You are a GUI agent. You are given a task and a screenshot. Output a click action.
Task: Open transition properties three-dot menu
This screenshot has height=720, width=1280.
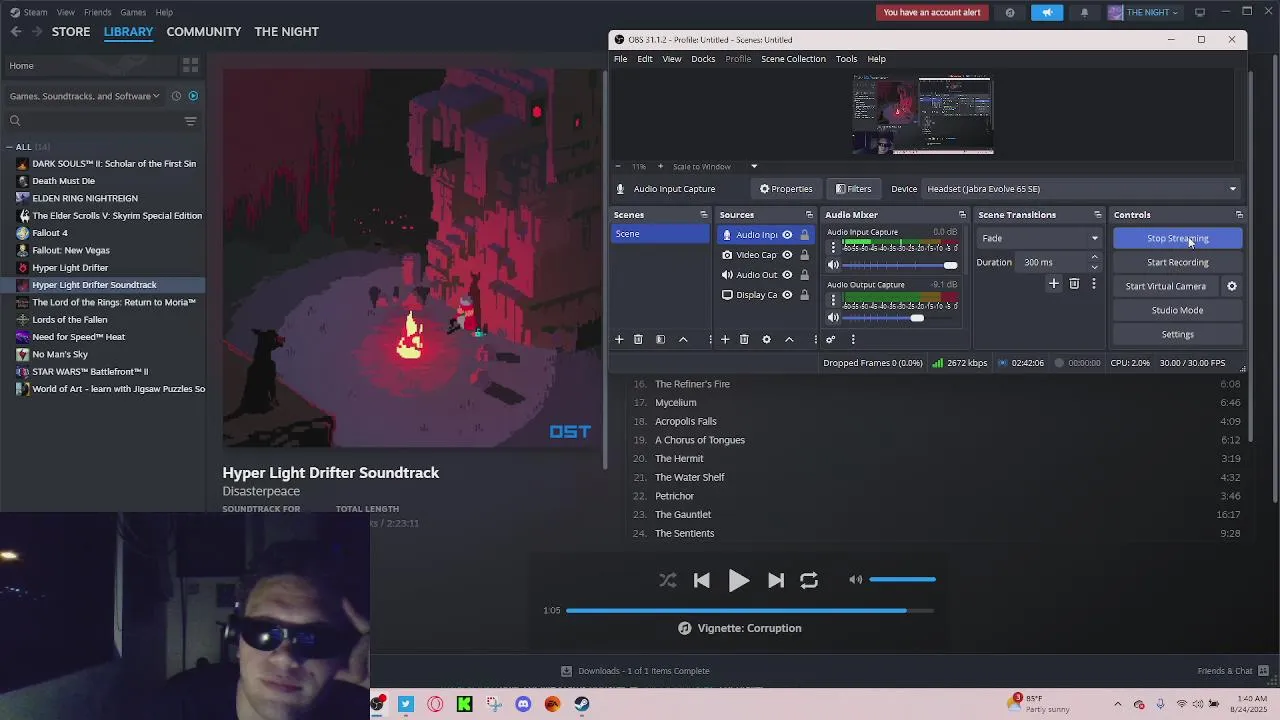1094,284
